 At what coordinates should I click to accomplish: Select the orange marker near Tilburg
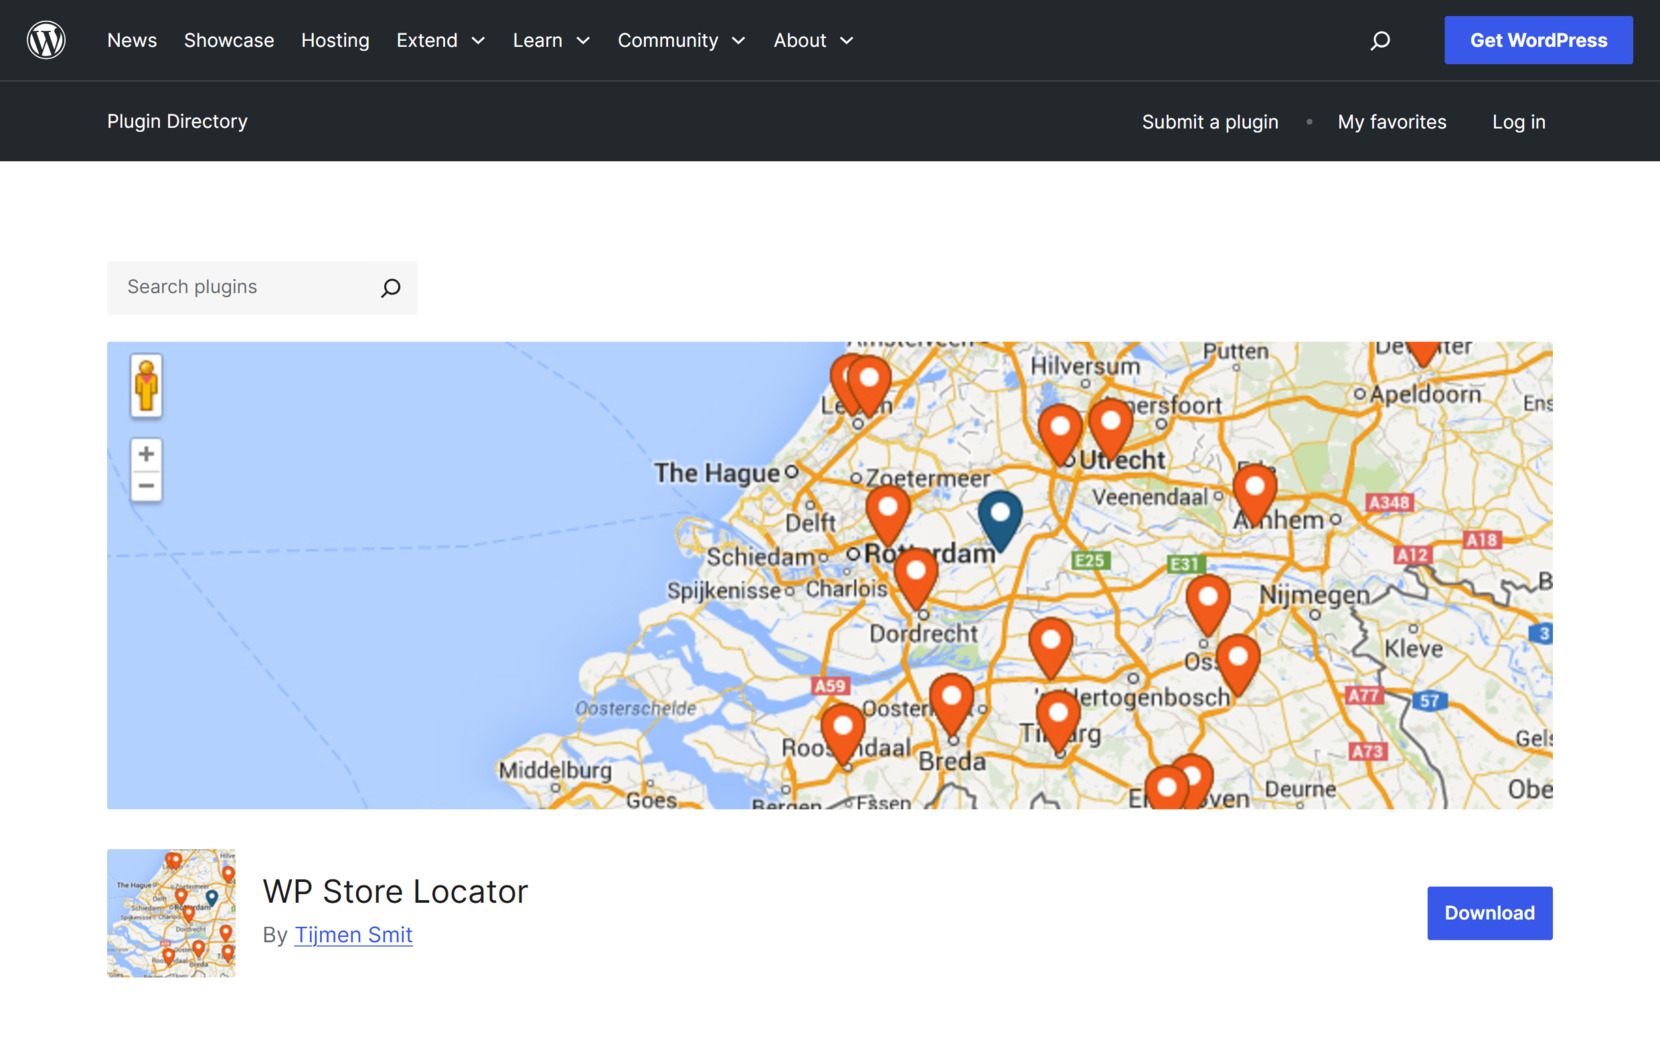click(x=1058, y=715)
